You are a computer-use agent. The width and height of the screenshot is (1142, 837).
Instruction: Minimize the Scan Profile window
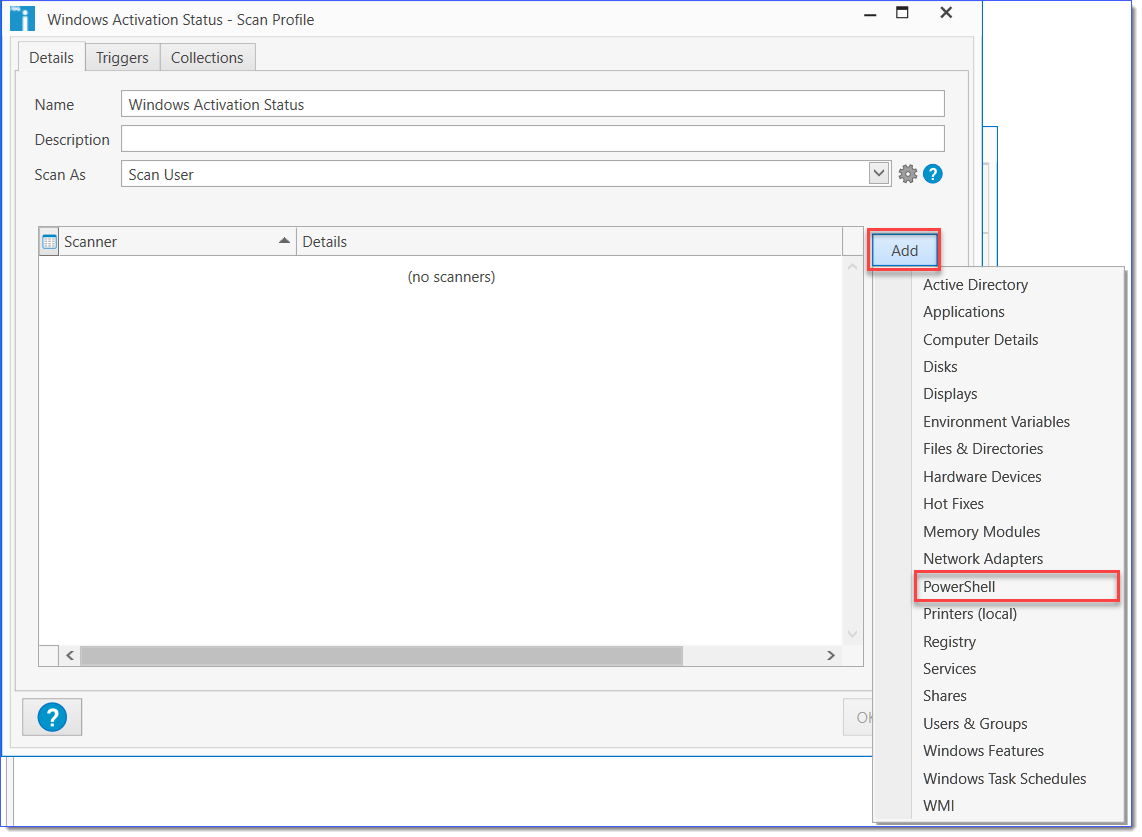[870, 13]
